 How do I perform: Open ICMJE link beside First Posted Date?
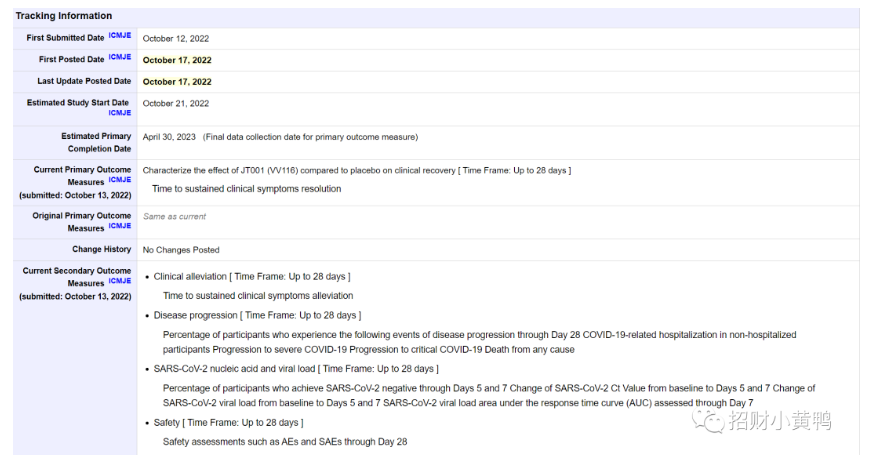click(120, 57)
